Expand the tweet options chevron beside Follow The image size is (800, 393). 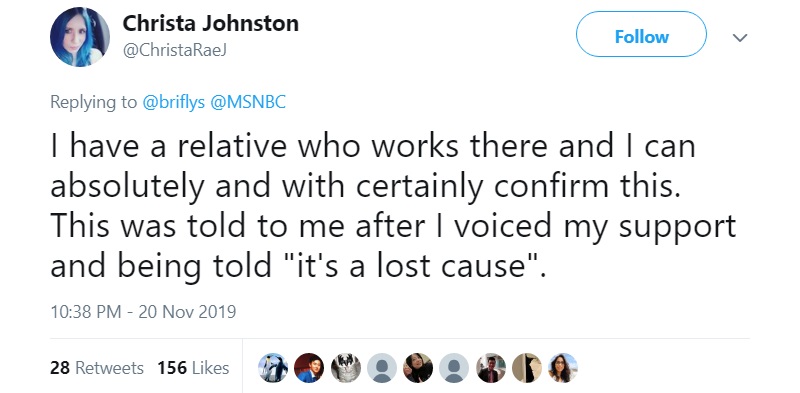pyautogui.click(x=740, y=37)
